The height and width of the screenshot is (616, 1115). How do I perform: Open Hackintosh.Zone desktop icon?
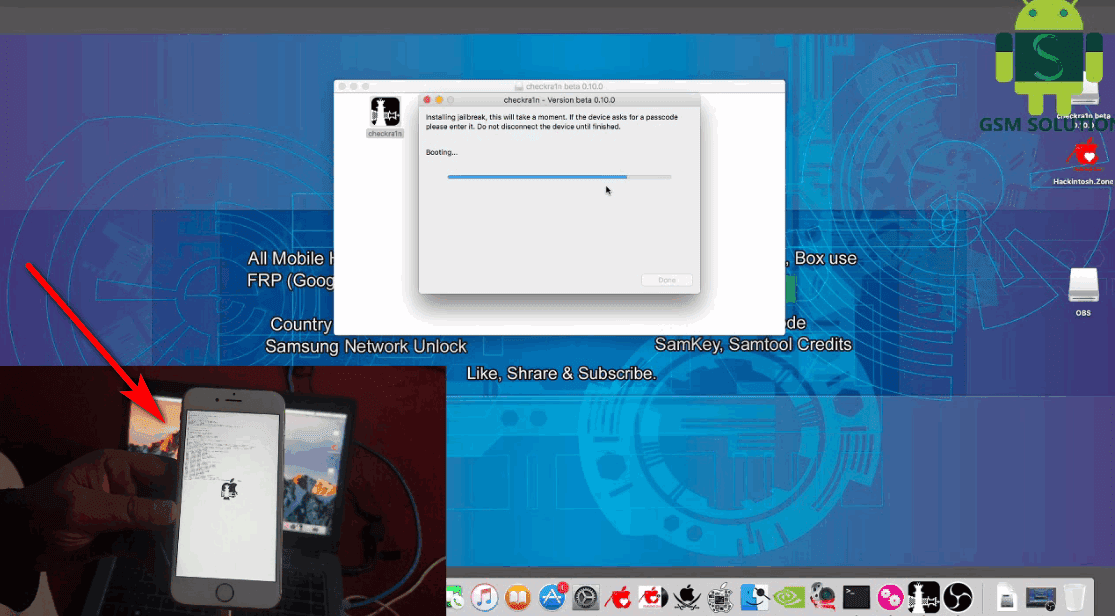[1085, 154]
